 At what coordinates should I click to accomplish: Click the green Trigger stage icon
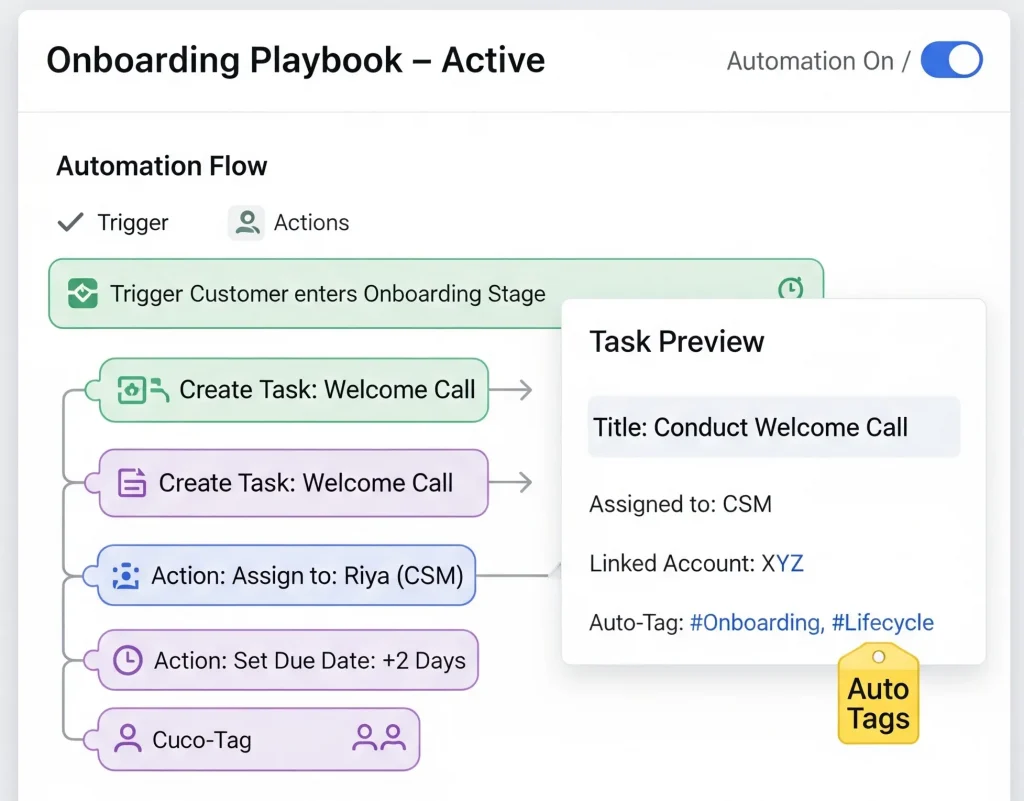tap(82, 294)
